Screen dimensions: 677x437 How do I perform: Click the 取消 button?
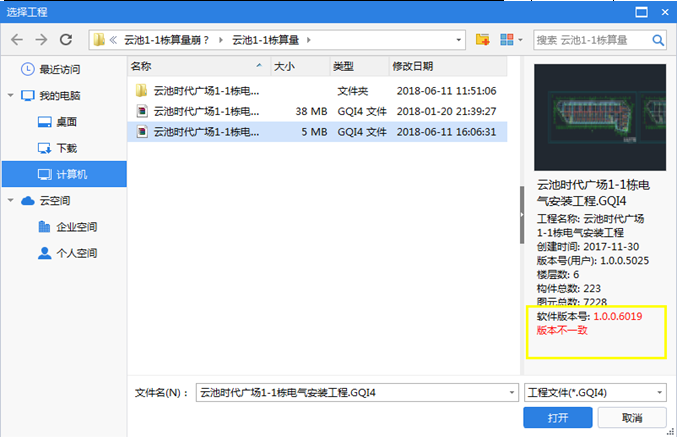coord(631,418)
